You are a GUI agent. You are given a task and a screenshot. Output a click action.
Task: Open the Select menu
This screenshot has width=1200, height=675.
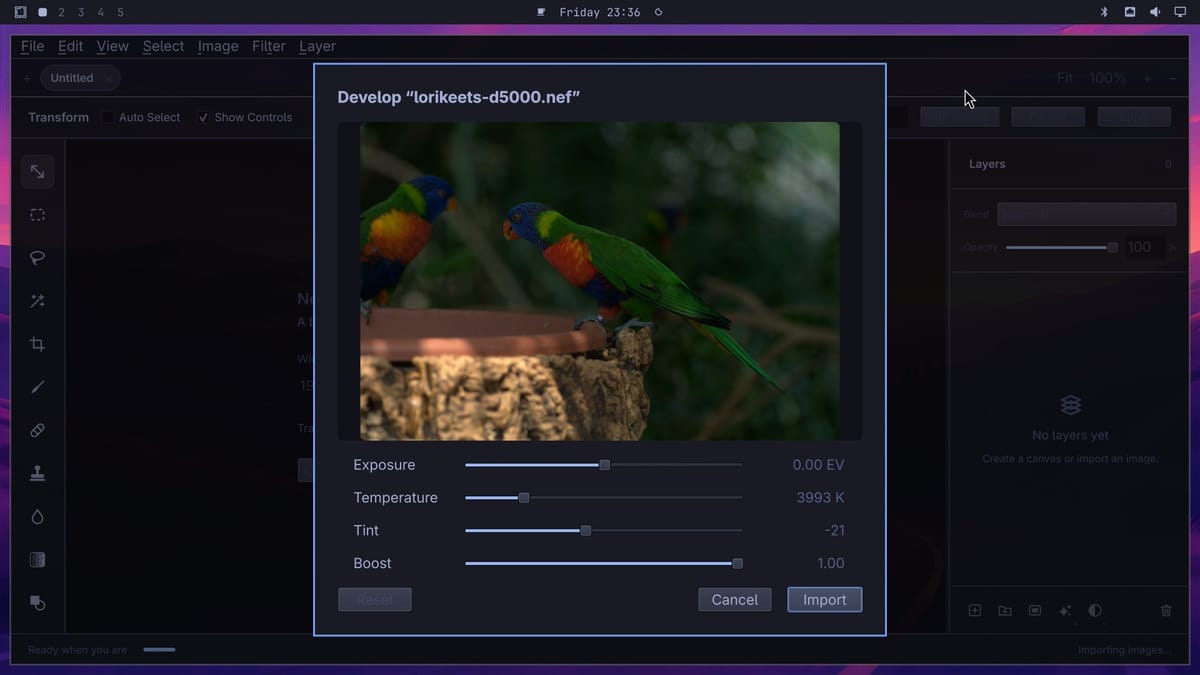click(x=163, y=46)
